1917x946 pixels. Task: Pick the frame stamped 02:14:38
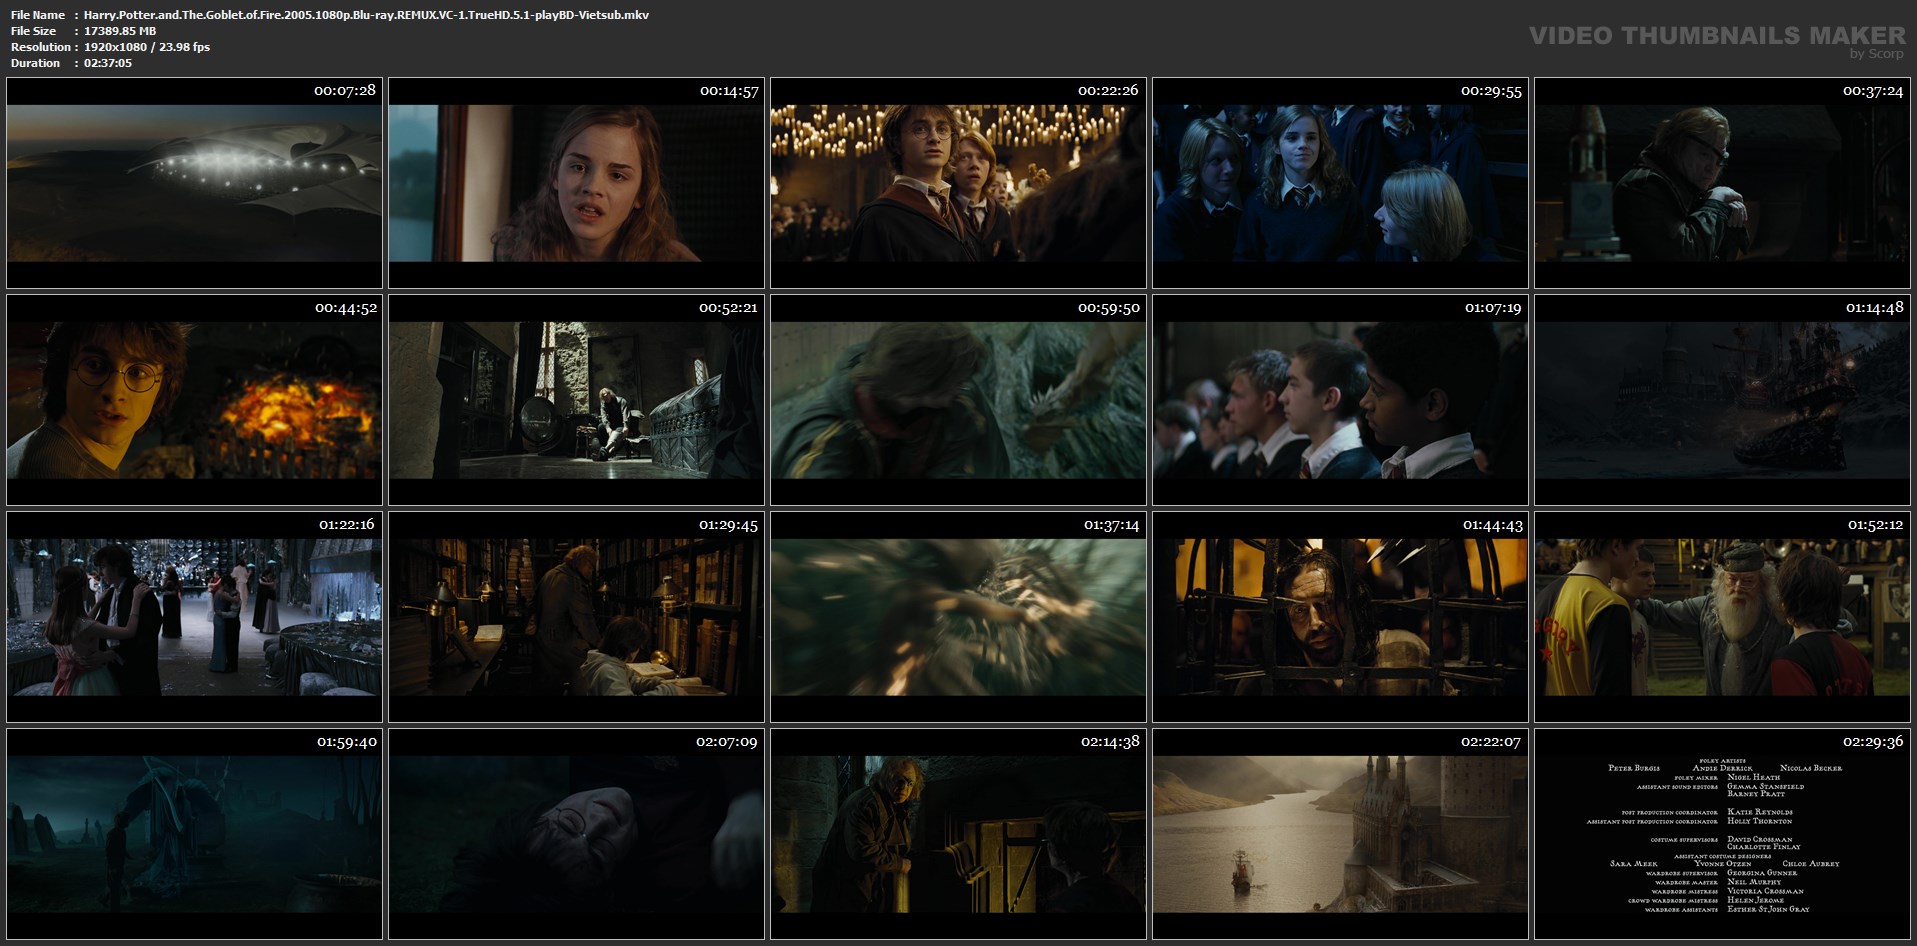pos(958,834)
